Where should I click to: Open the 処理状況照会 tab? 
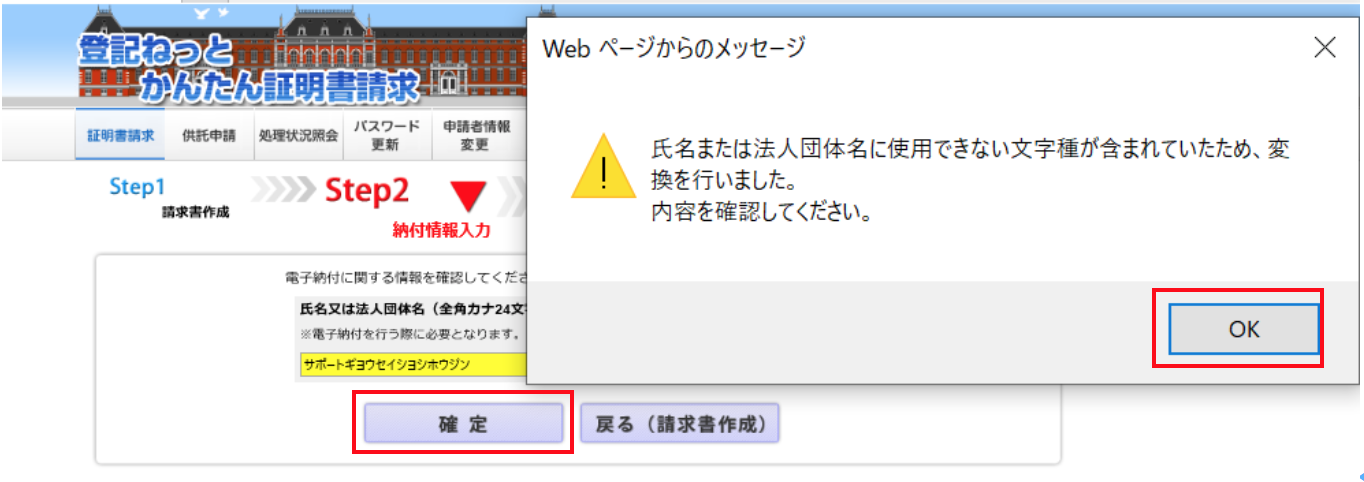tap(296, 136)
